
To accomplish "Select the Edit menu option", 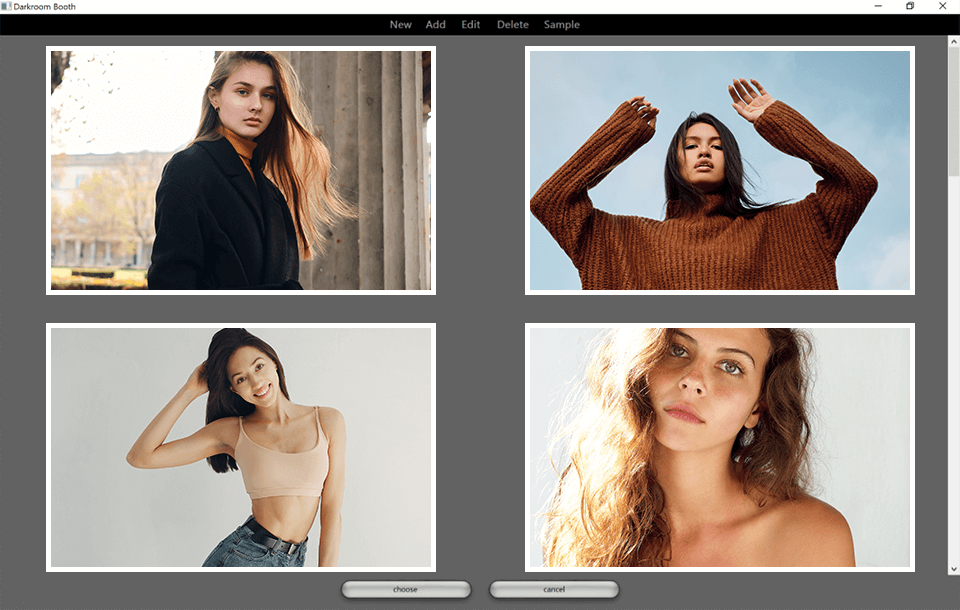I will click(x=471, y=25).
